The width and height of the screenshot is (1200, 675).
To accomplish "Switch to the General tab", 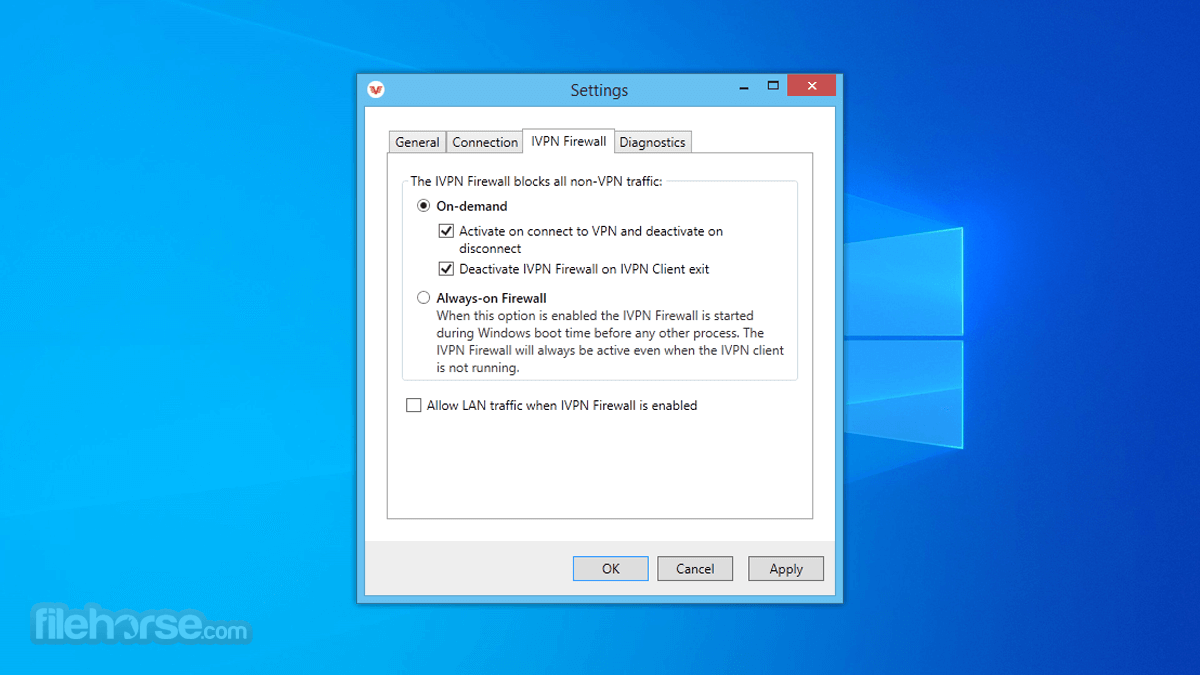I will click(x=417, y=142).
